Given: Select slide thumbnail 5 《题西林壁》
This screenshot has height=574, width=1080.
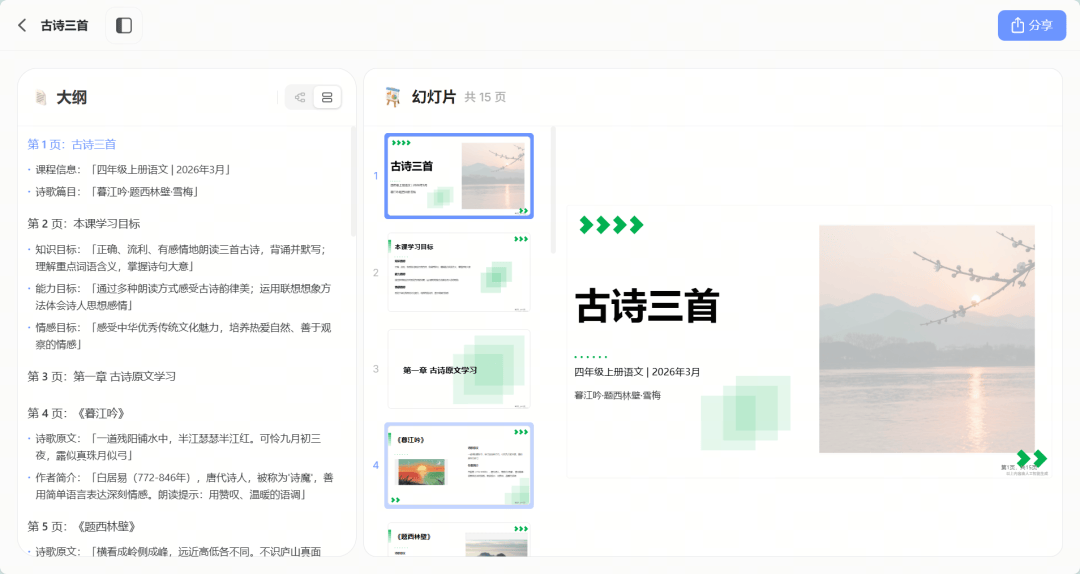Looking at the screenshot, I should [459, 540].
